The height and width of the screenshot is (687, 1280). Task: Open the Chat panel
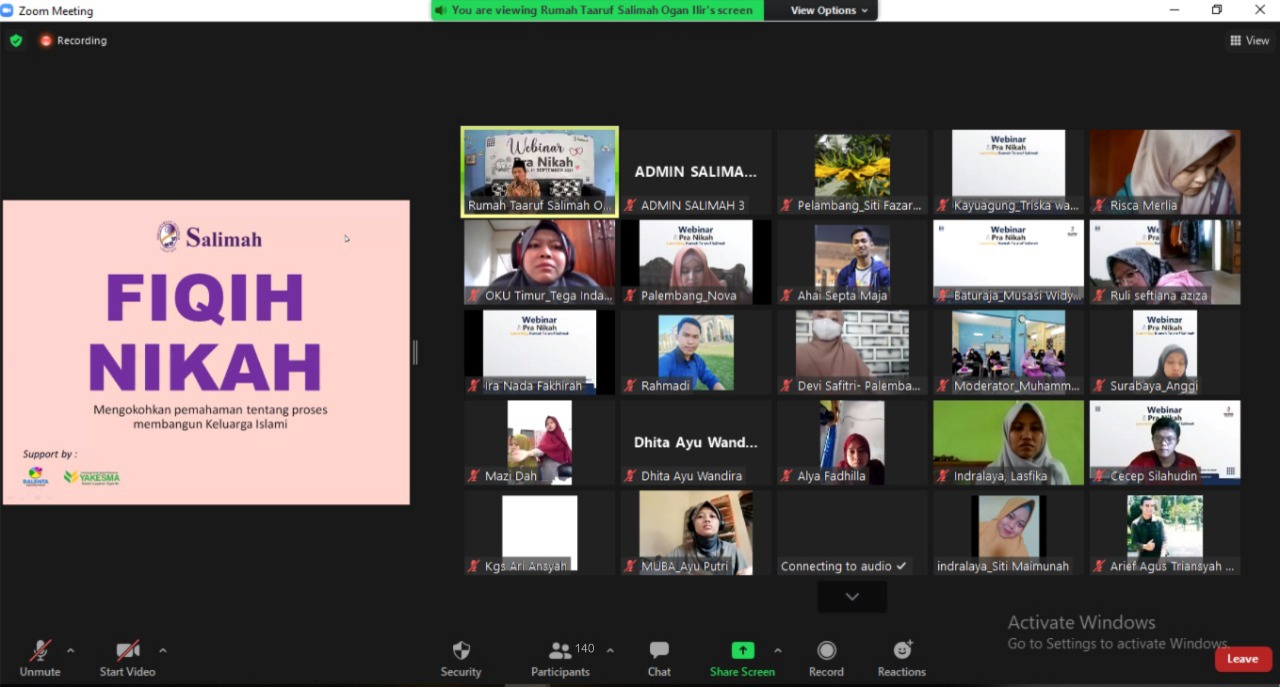coord(659,659)
